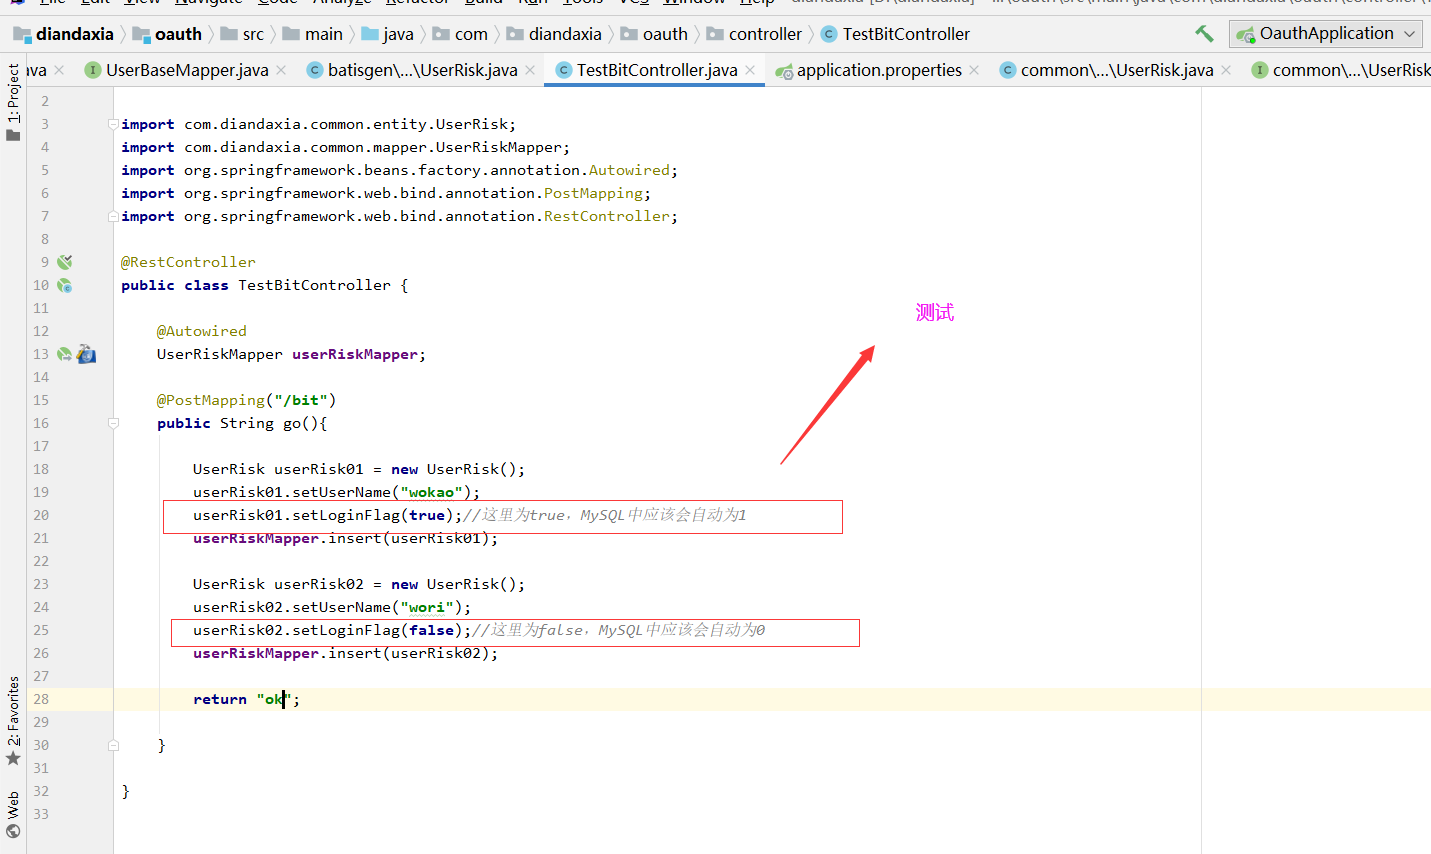Screen dimensions: 1431x854
Task: Open the Project tool window
Action: (x=13, y=102)
